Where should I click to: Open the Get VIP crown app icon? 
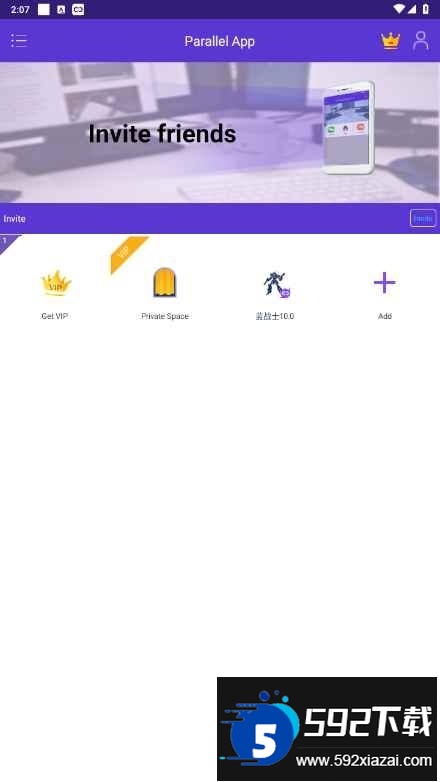(55, 283)
